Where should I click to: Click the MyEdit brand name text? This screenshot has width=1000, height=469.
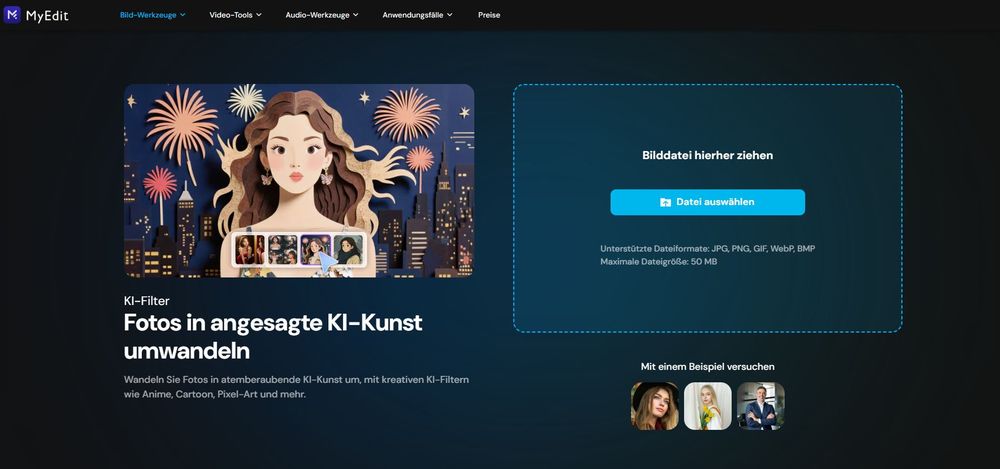point(47,15)
